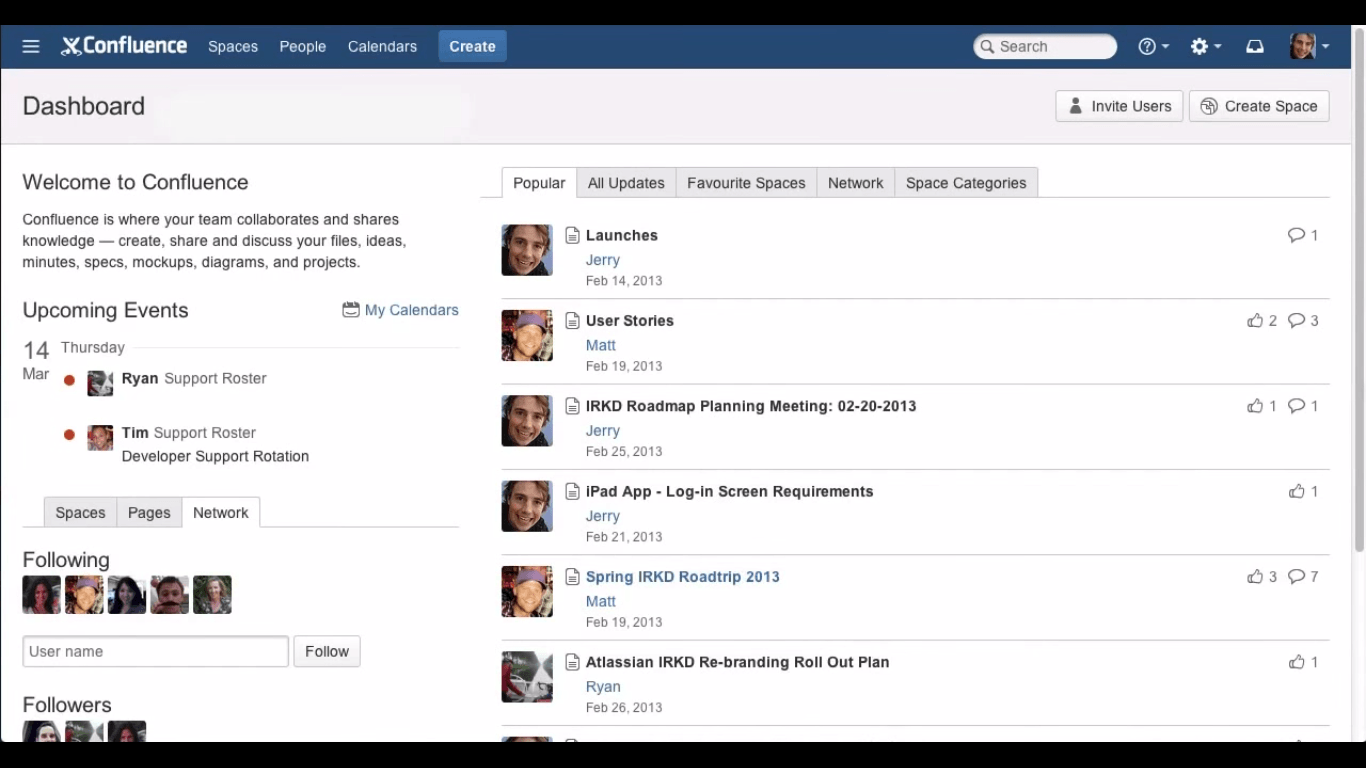Click the comment icon on Spring IRKD Roadtrip 2013

[1297, 576]
